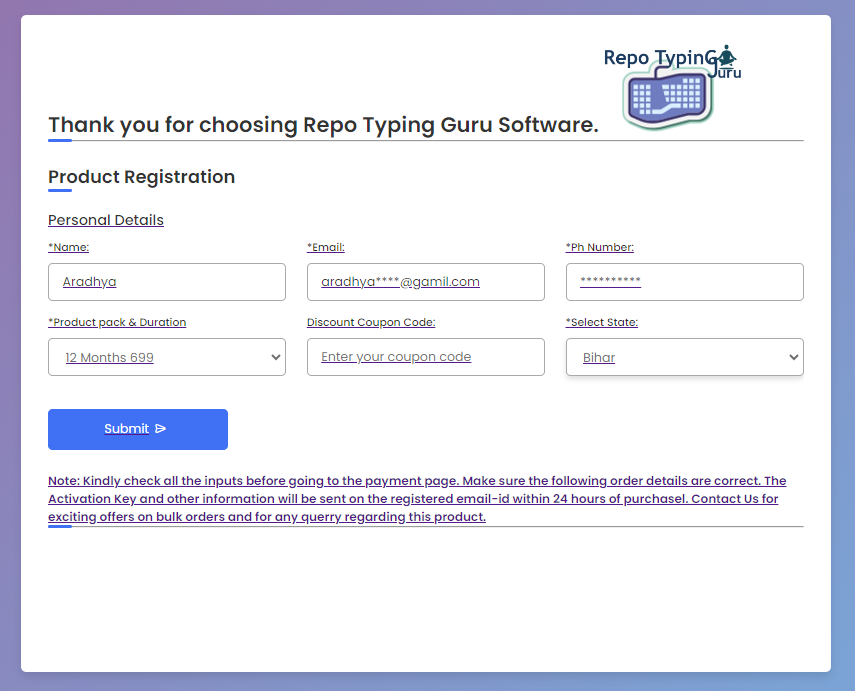
Task: Expand the Select State dropdown showing Bihar
Action: coord(684,357)
